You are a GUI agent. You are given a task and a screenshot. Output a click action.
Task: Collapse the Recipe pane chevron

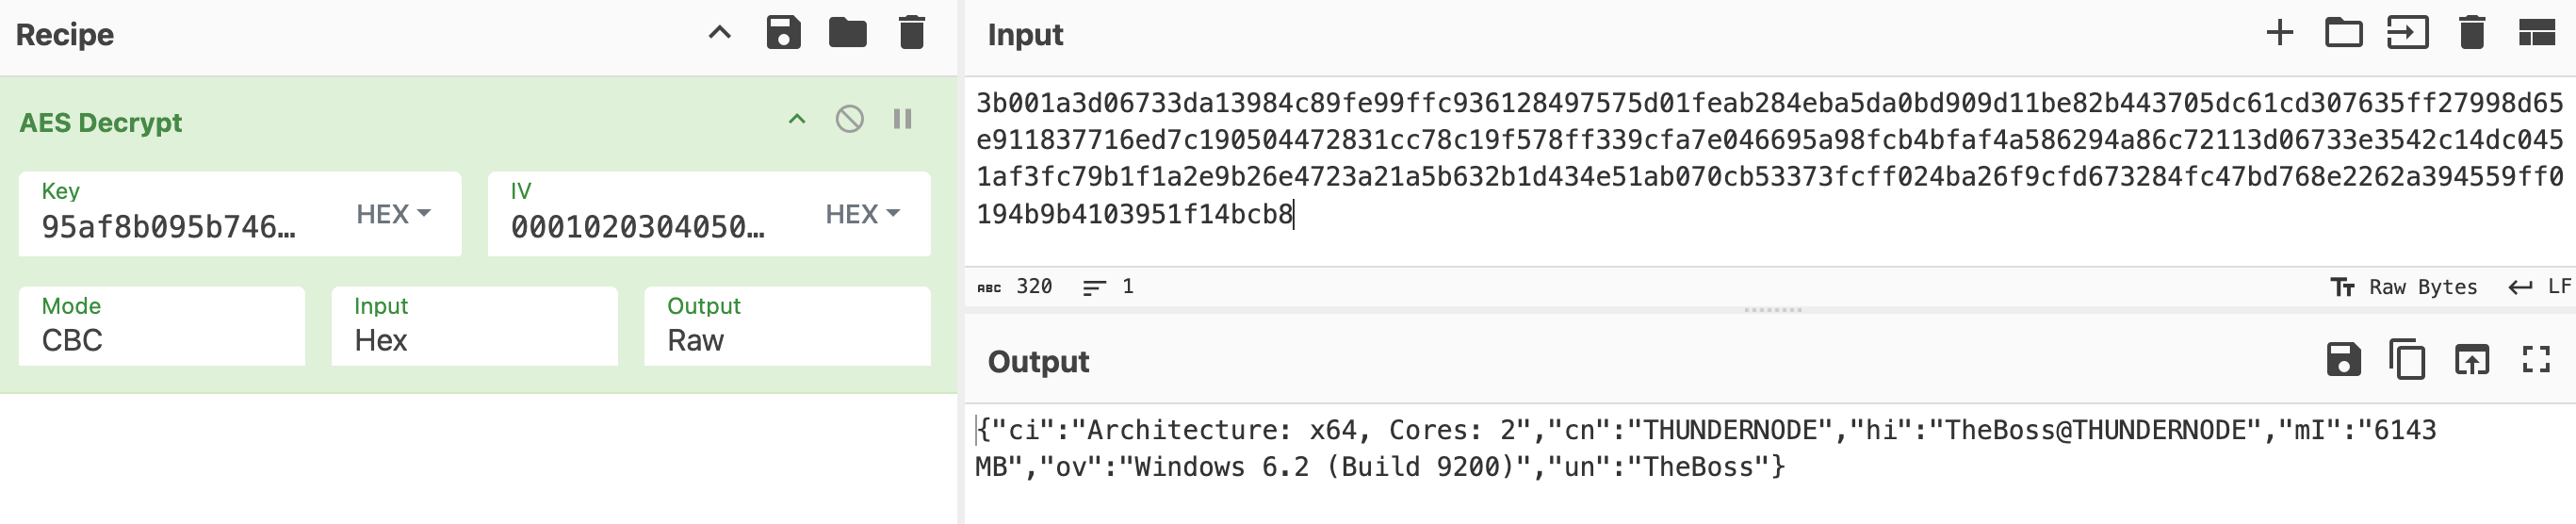719,33
